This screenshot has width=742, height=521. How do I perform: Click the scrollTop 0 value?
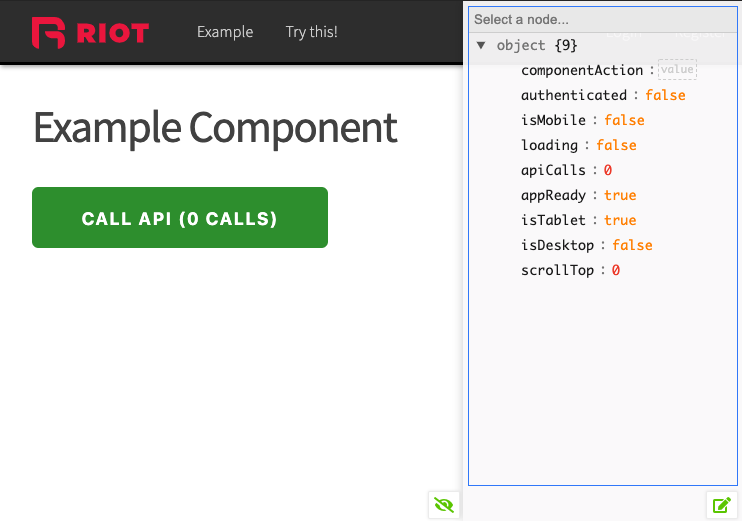pyautogui.click(x=616, y=270)
